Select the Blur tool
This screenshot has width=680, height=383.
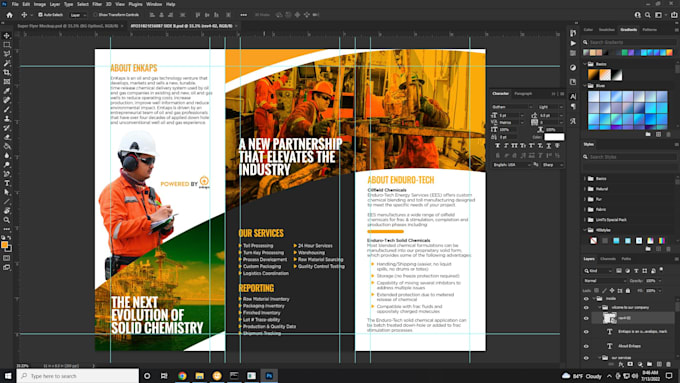click(x=7, y=155)
